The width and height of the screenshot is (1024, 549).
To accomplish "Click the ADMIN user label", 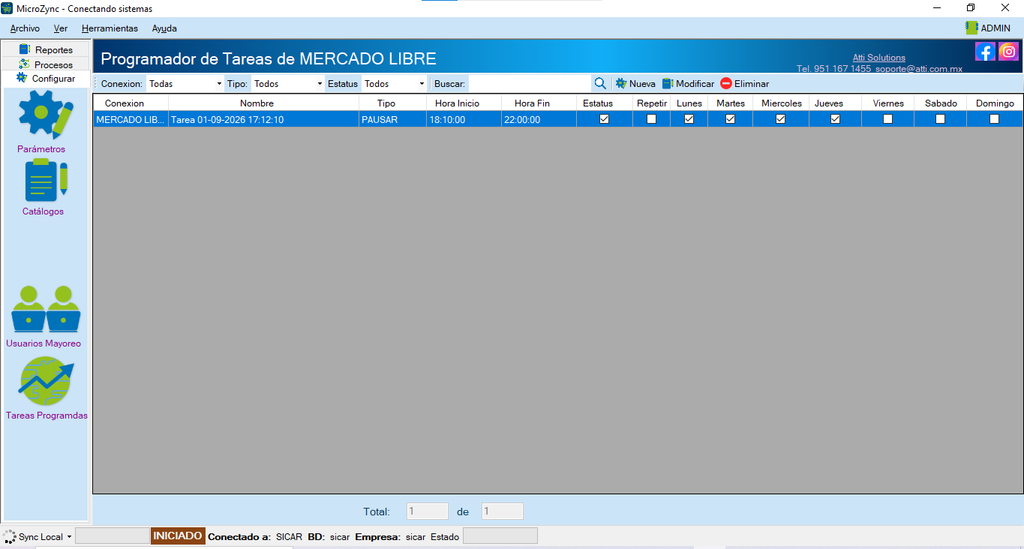I will pos(995,28).
